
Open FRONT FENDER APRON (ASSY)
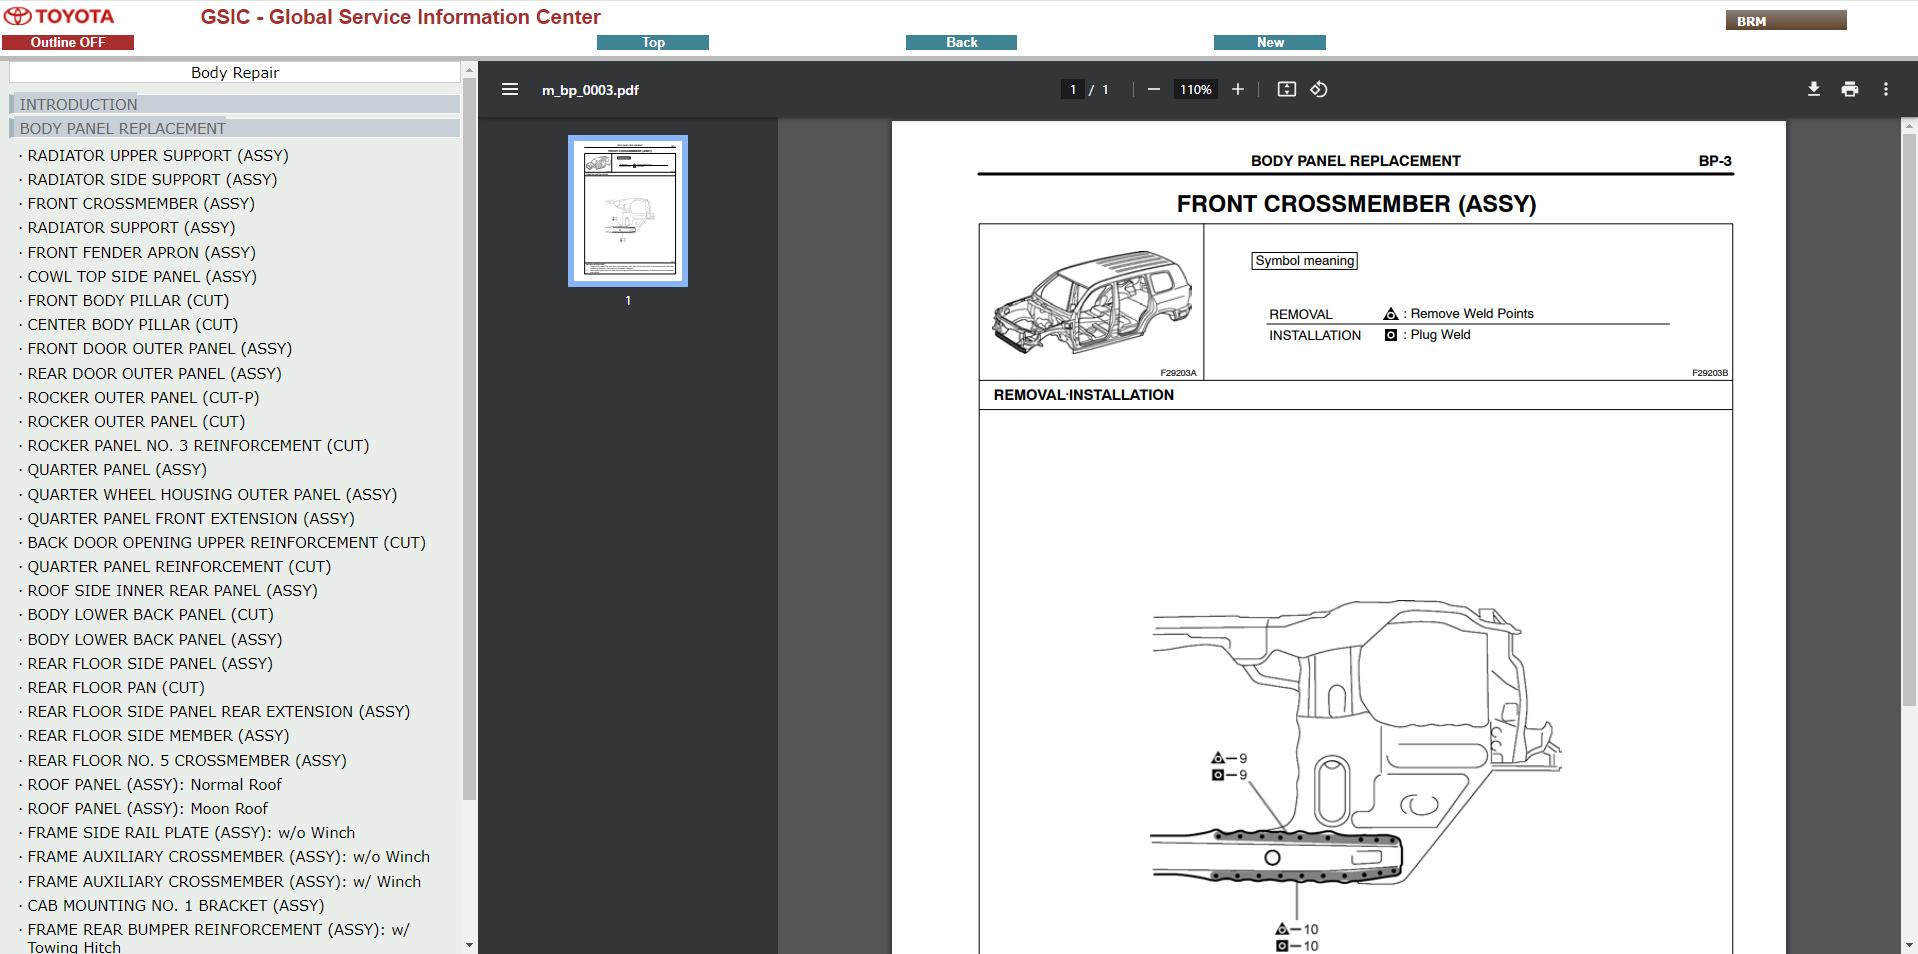(141, 252)
